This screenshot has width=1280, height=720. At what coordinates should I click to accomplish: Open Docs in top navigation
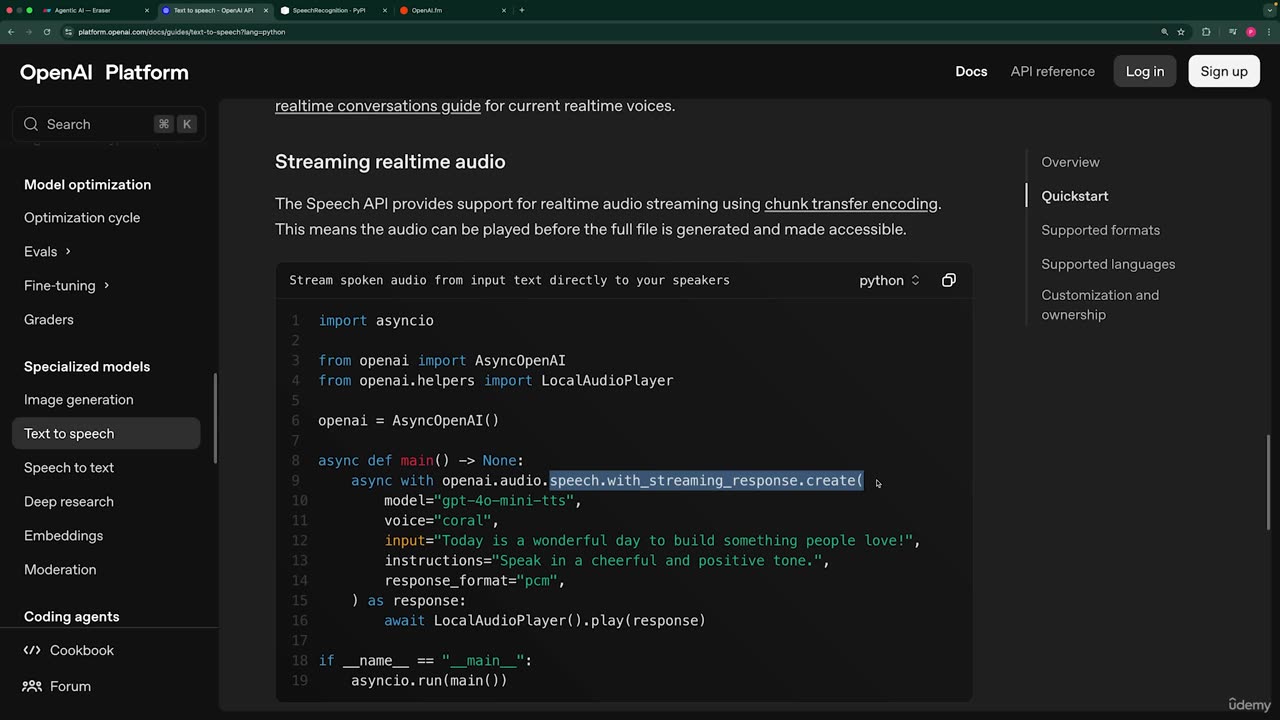[971, 71]
